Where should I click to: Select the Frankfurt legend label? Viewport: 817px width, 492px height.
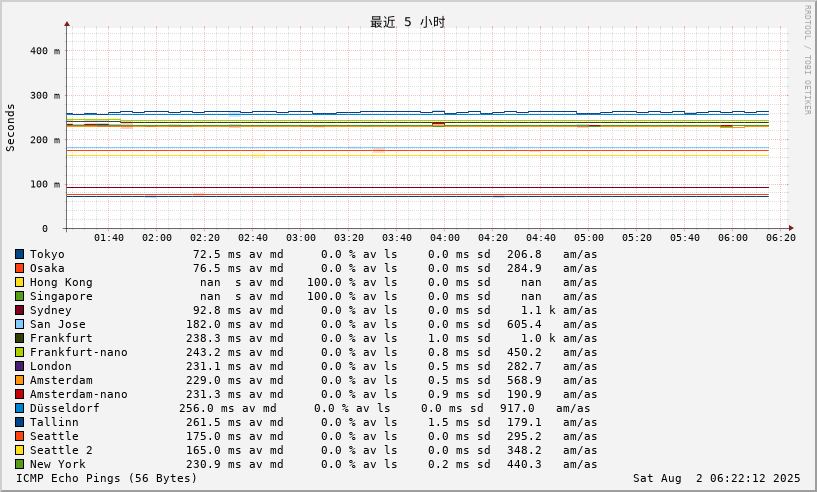coord(61,338)
